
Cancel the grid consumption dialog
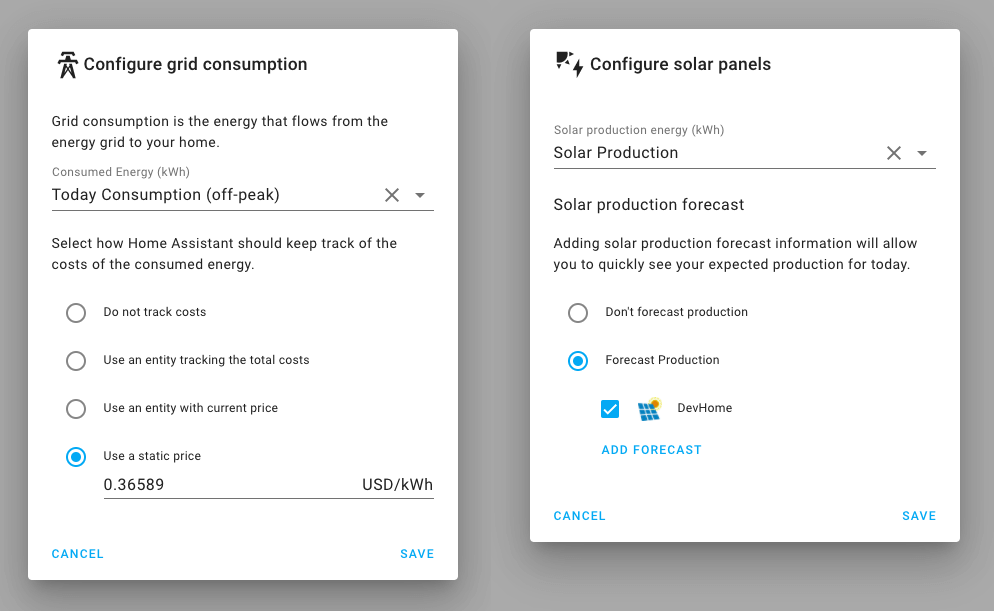pos(77,554)
